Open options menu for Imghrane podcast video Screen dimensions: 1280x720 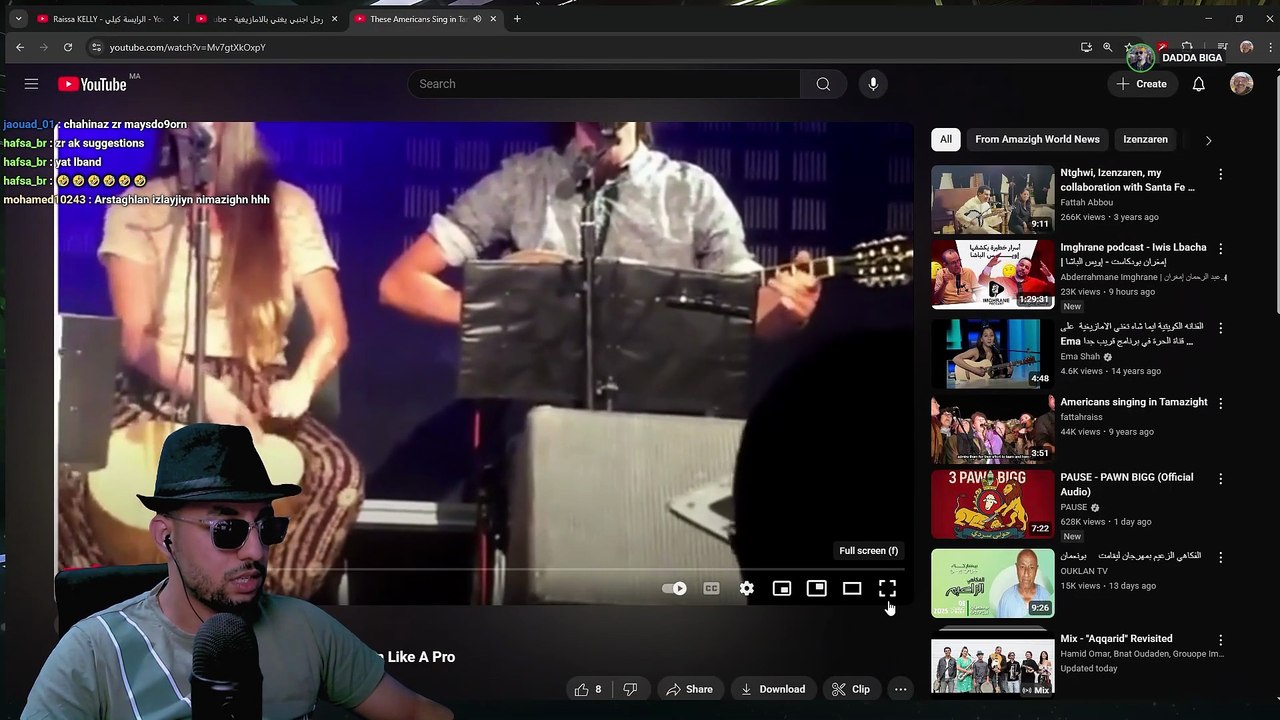coord(1220,248)
